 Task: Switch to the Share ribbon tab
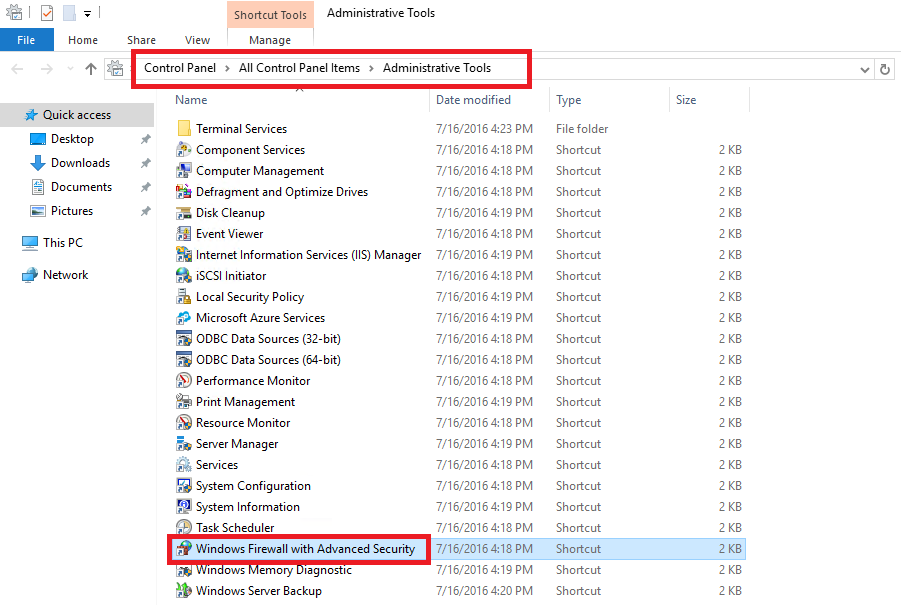point(141,40)
